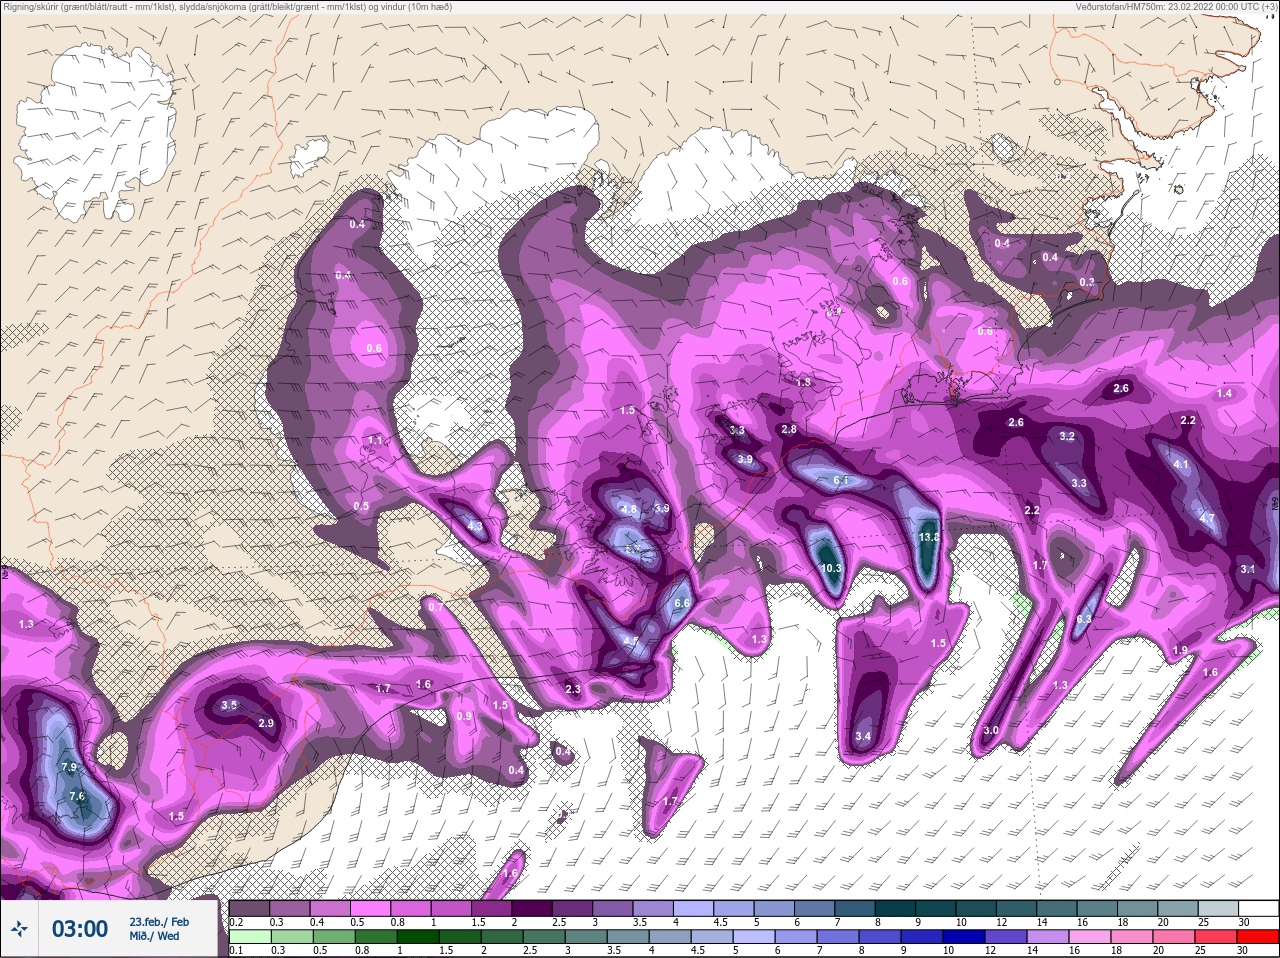
Task: Click the 6.6 precipitation value on the map
Action: (682, 603)
